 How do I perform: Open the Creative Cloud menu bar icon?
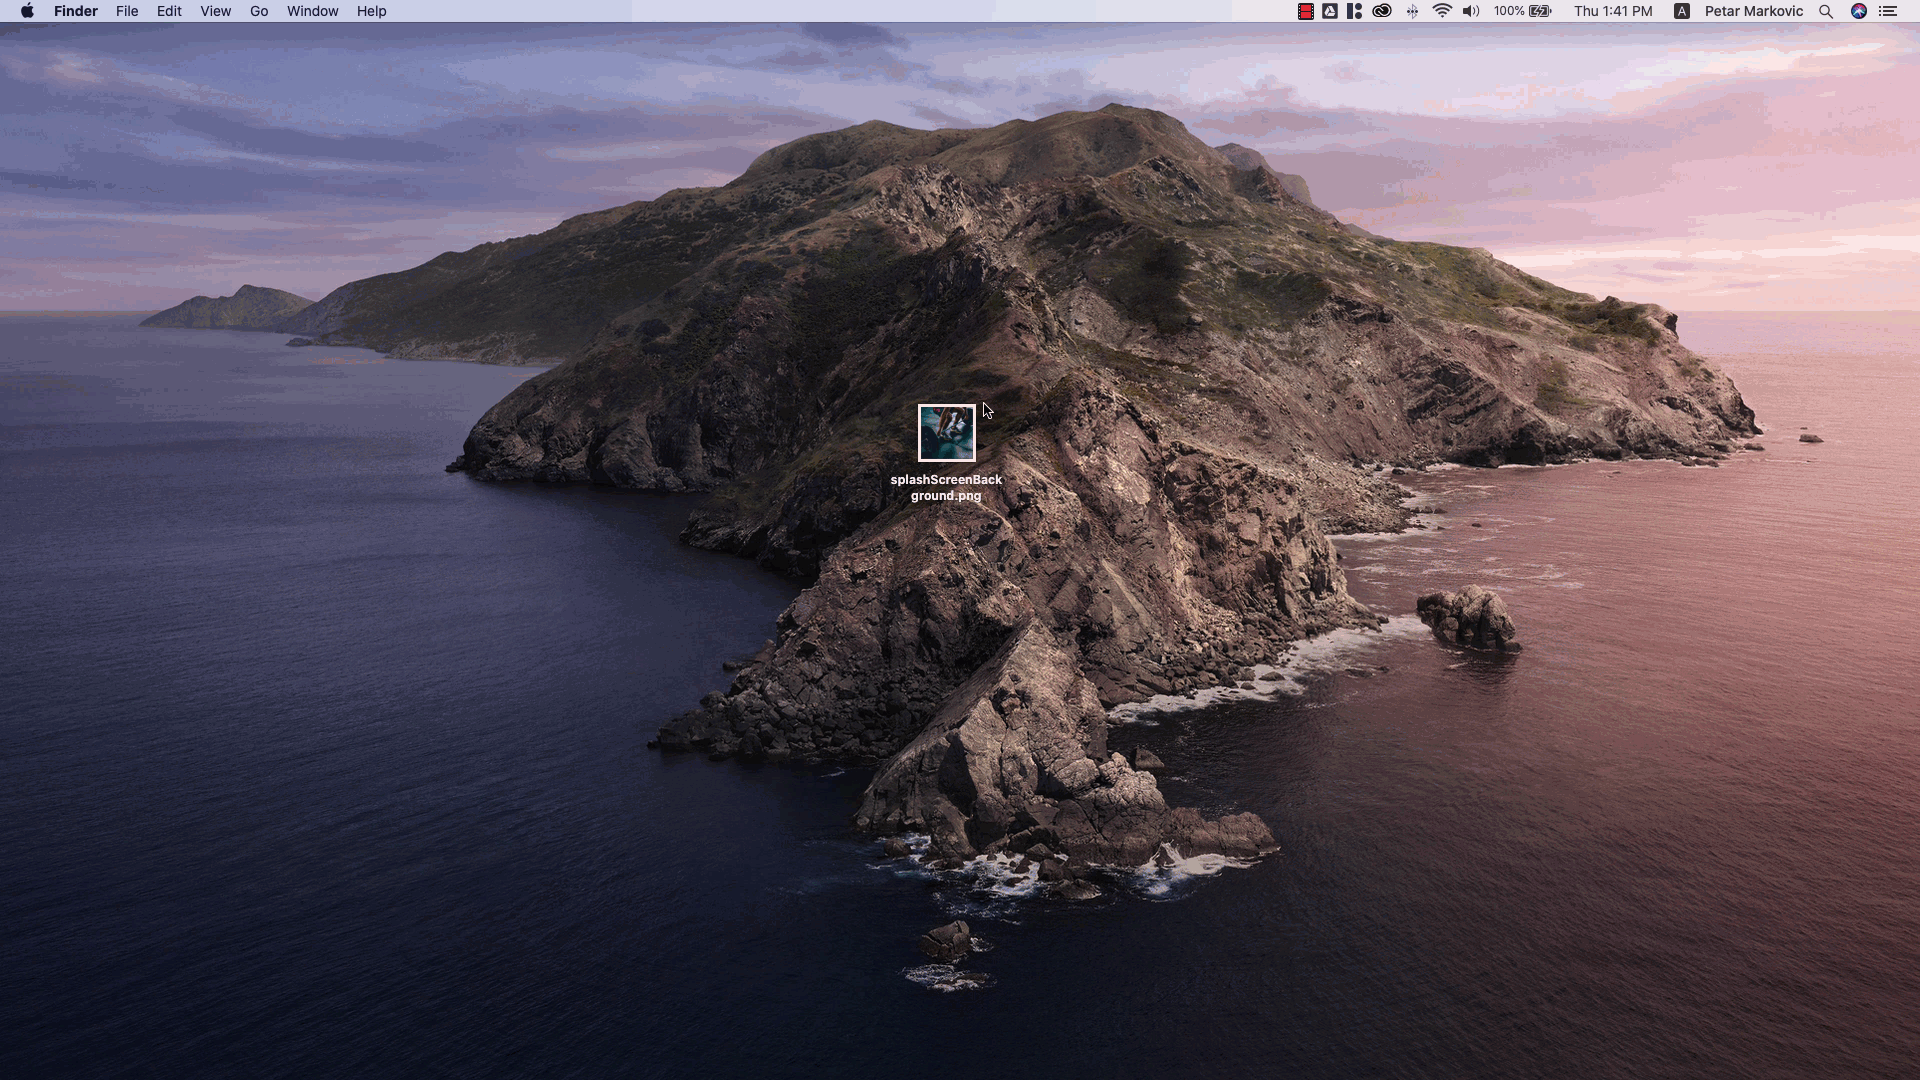[1382, 11]
